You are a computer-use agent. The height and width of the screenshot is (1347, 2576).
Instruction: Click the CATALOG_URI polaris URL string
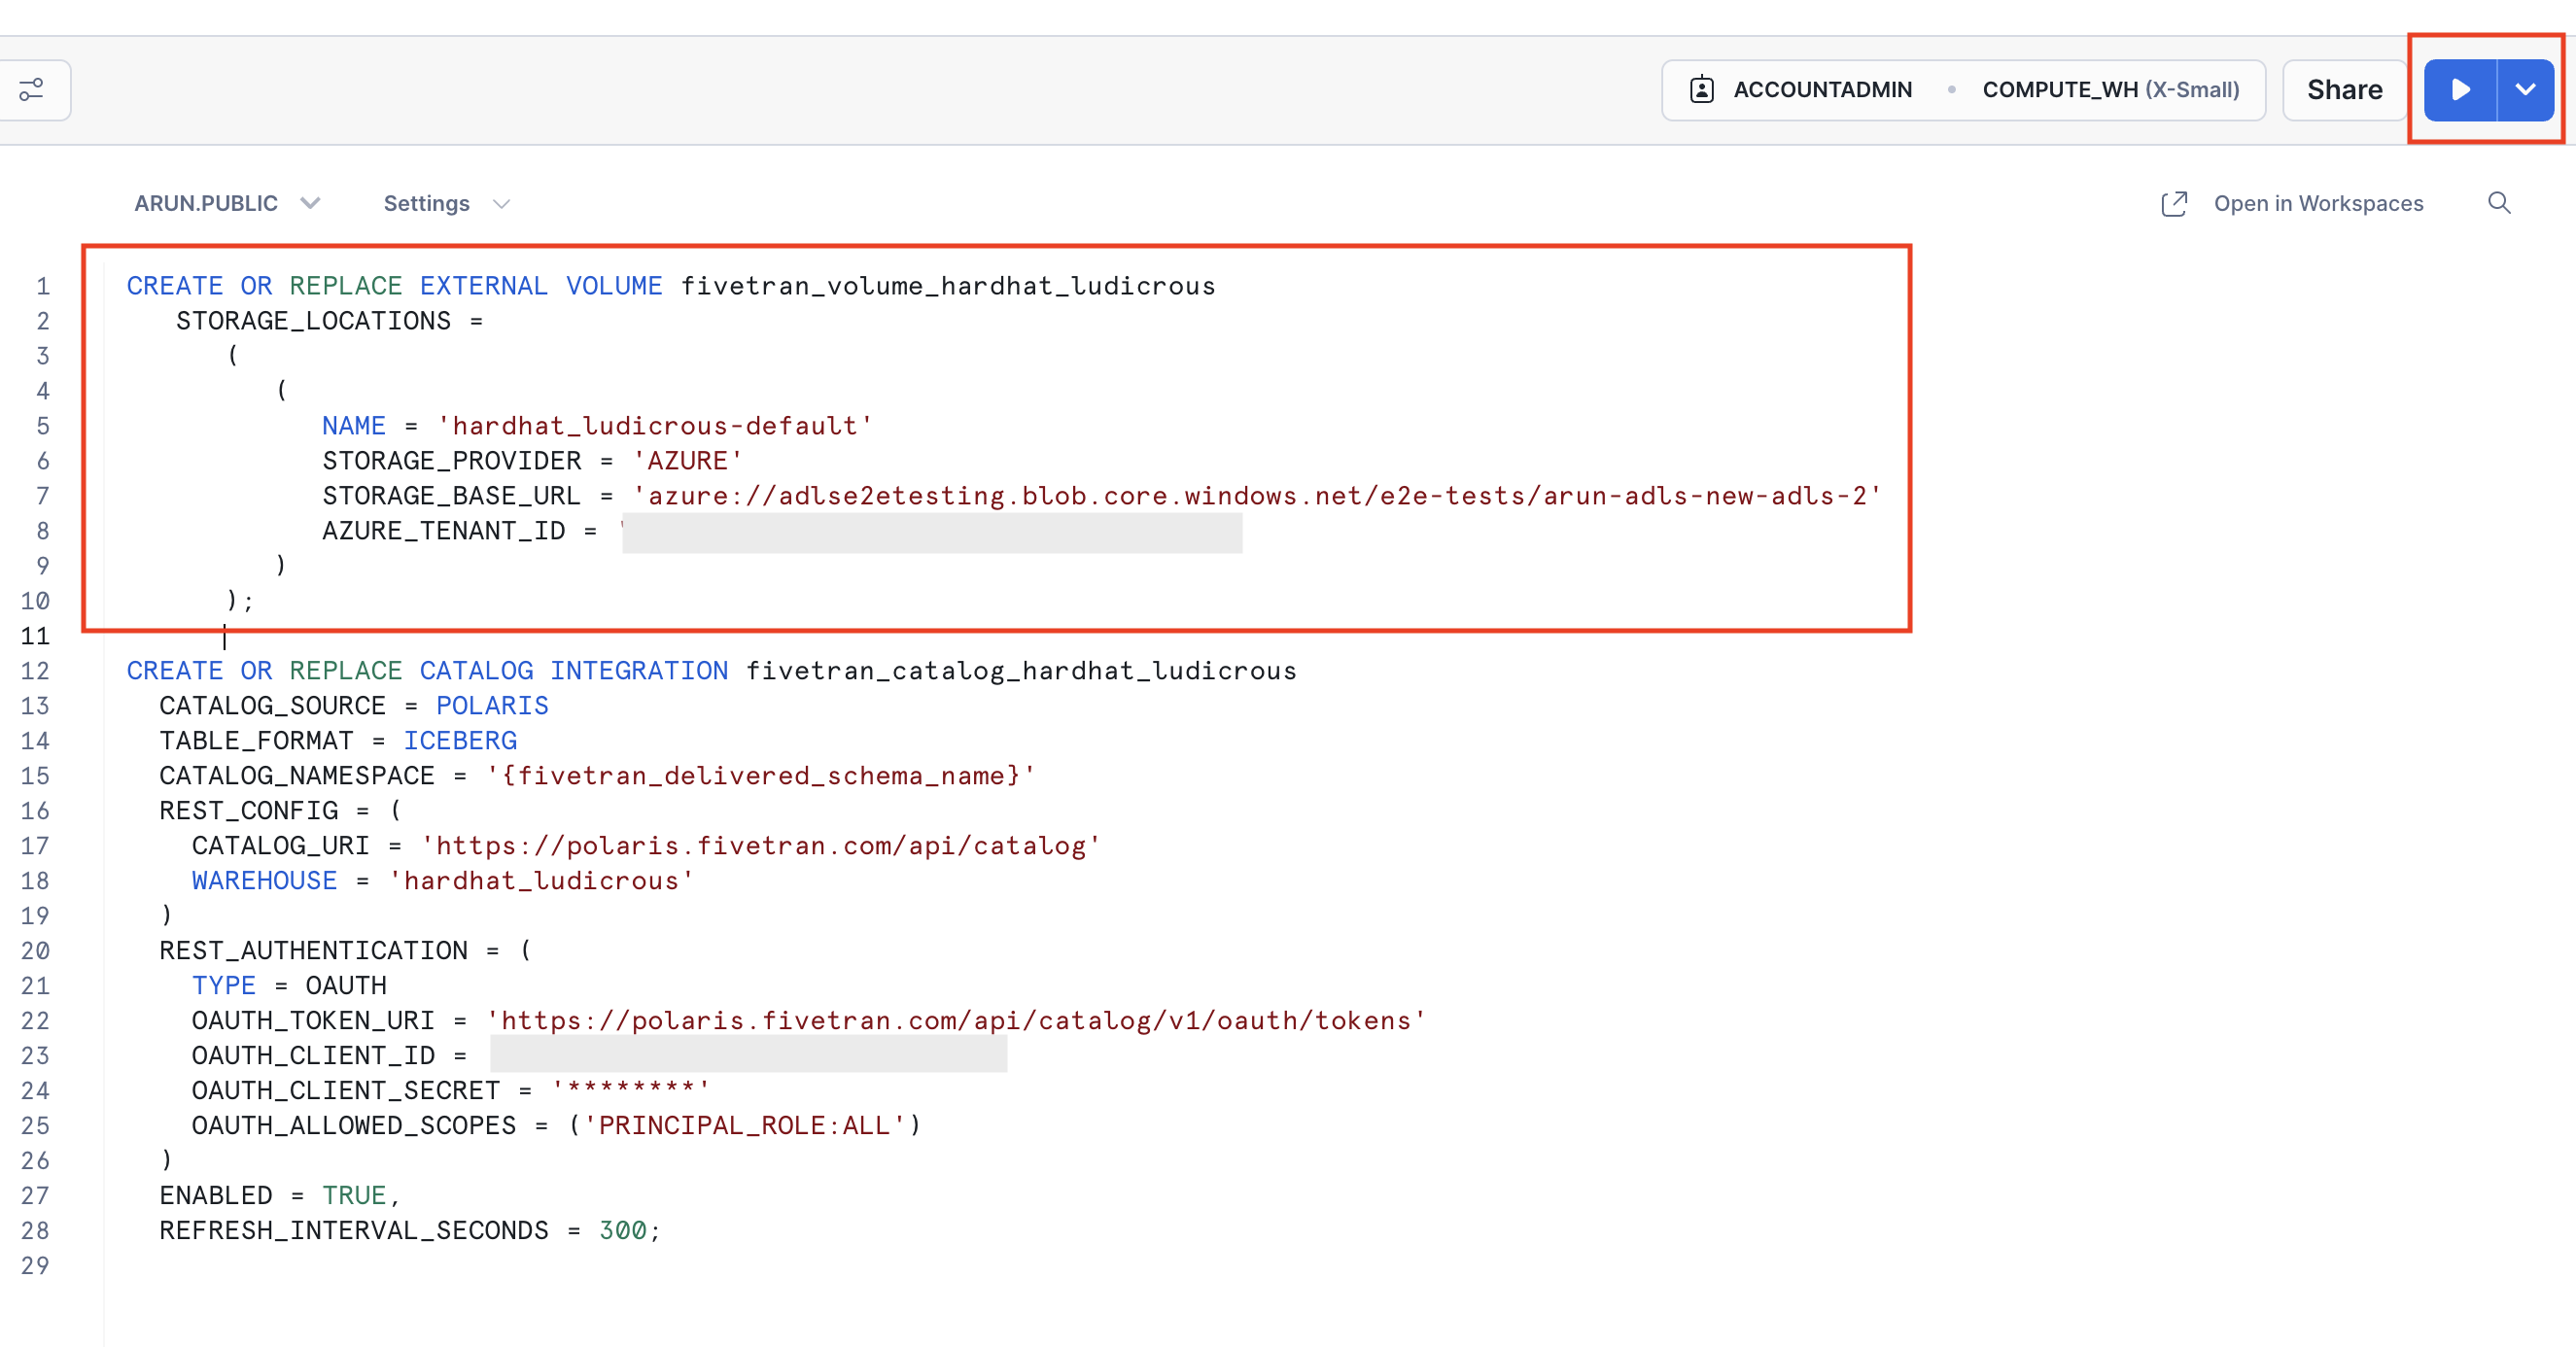click(x=761, y=846)
